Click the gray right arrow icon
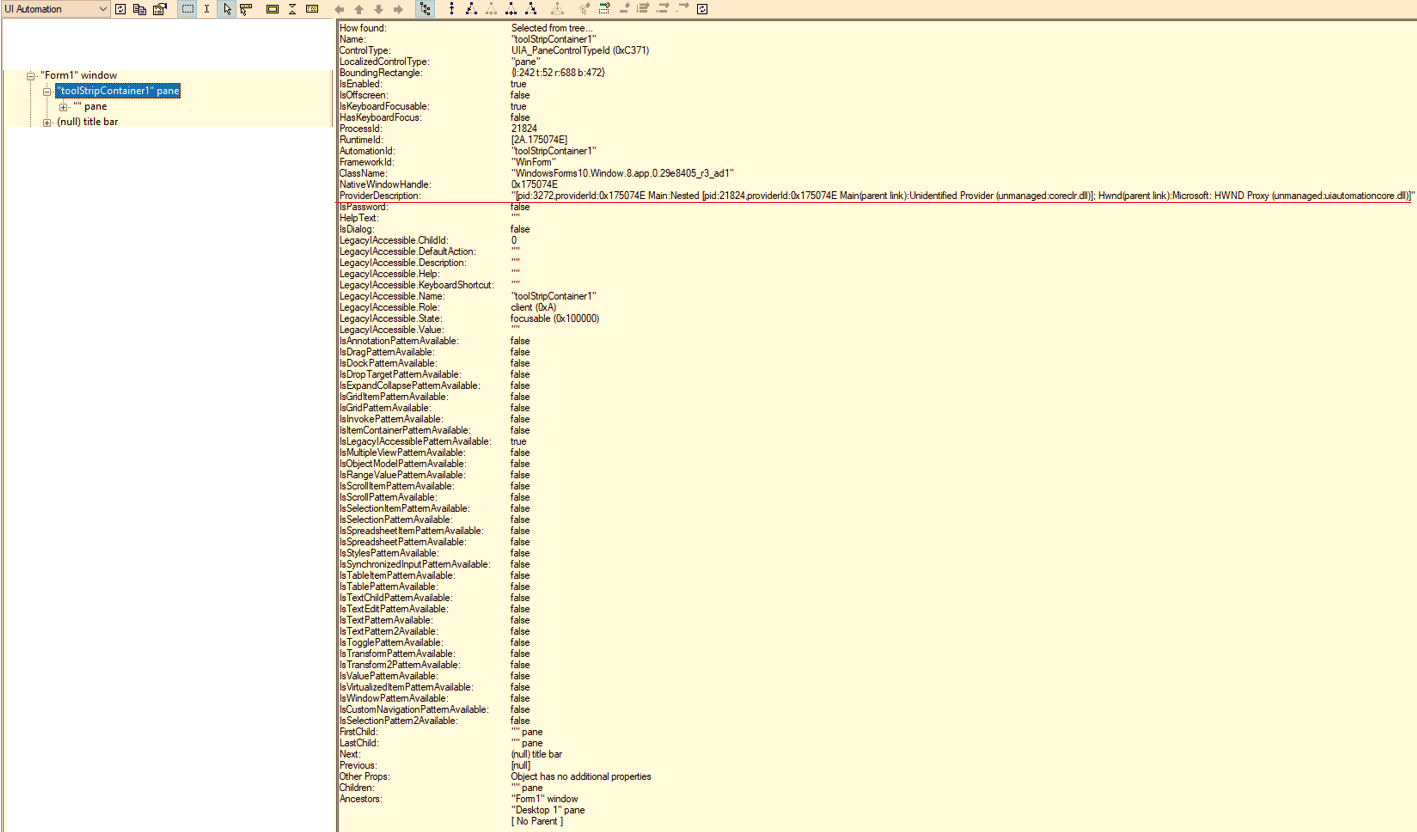1417x832 pixels. pyautogui.click(x=398, y=9)
